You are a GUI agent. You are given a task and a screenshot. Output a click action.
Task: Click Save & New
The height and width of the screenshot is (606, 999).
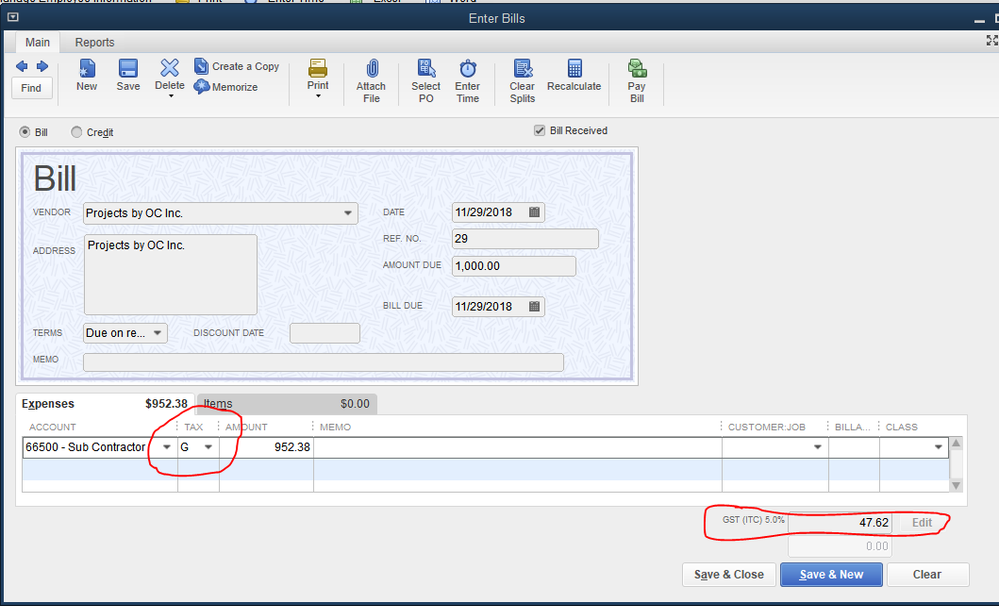831,574
